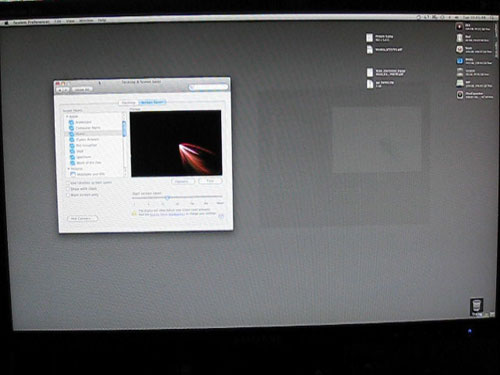Image resolution: width=500 pixels, height=375 pixels.
Task: Select the blue drive icon on desktop
Action: pos(460,61)
